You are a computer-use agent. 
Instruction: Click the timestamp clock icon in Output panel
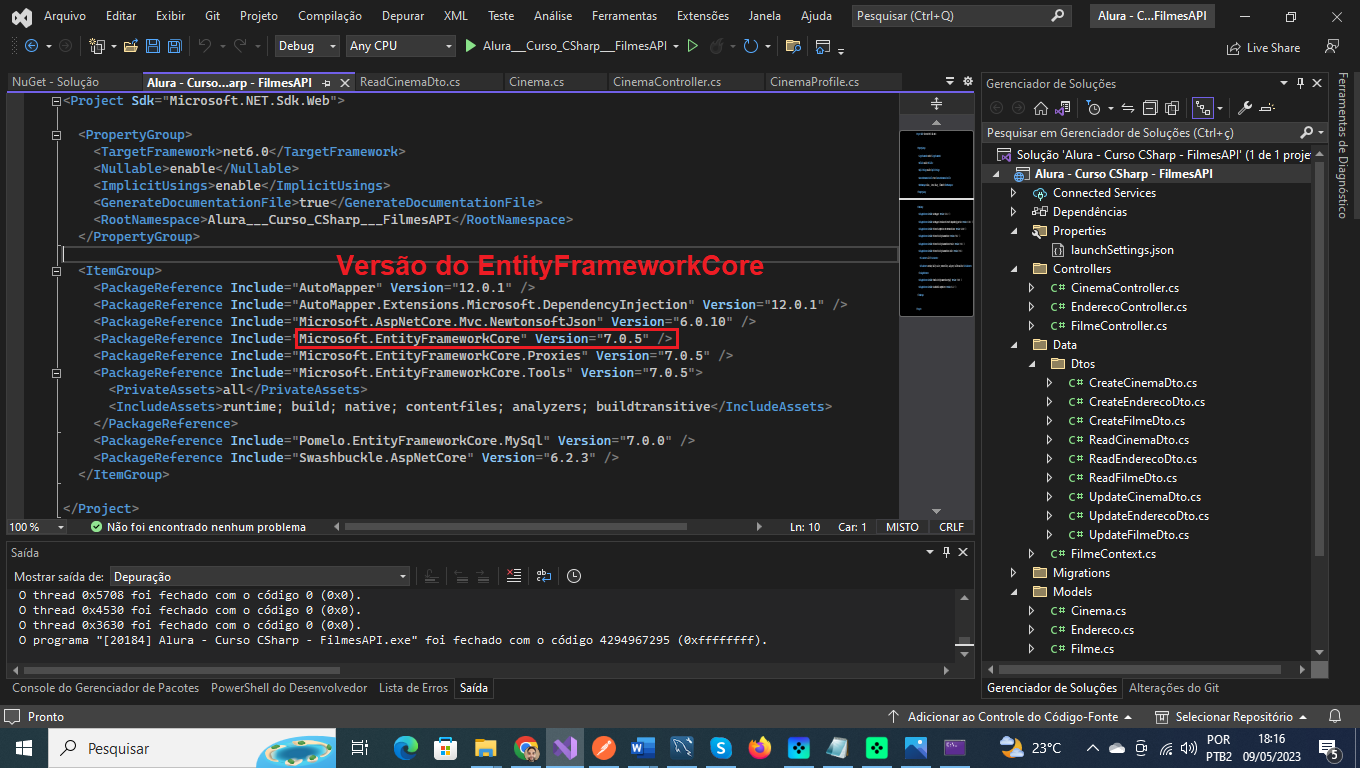coord(574,576)
